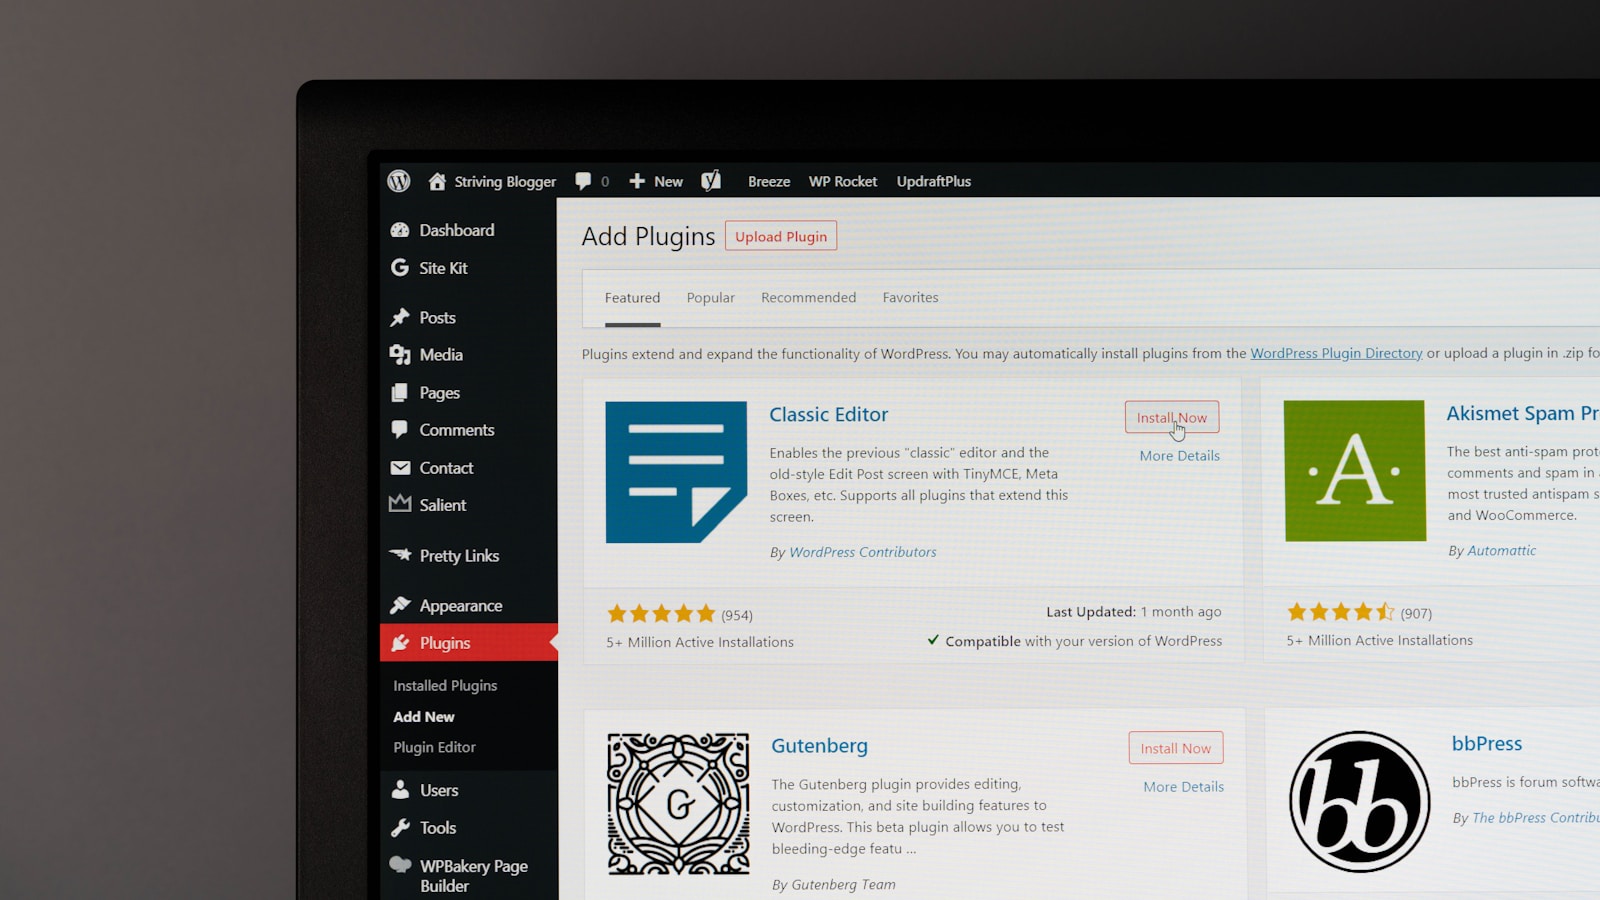Switch to the Recommended tab
This screenshot has height=900, width=1600.
pyautogui.click(x=809, y=298)
